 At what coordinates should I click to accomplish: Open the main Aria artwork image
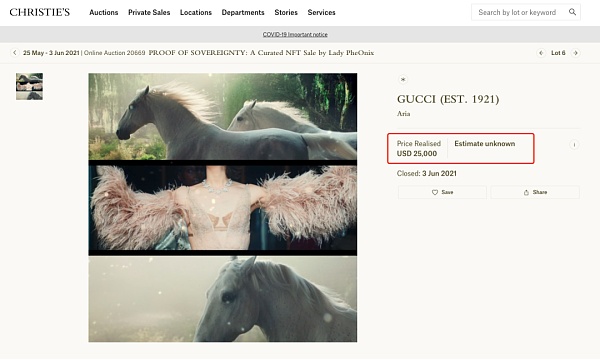coord(223,207)
